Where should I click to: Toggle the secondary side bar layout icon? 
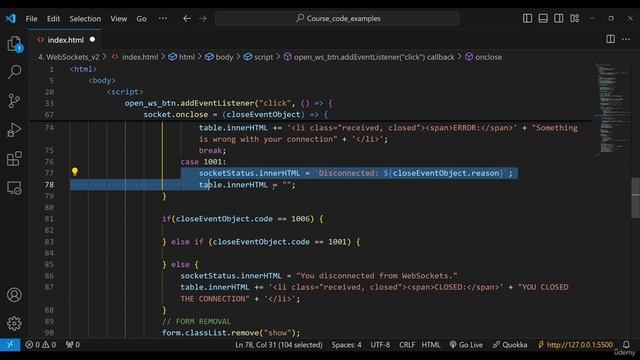[559, 18]
